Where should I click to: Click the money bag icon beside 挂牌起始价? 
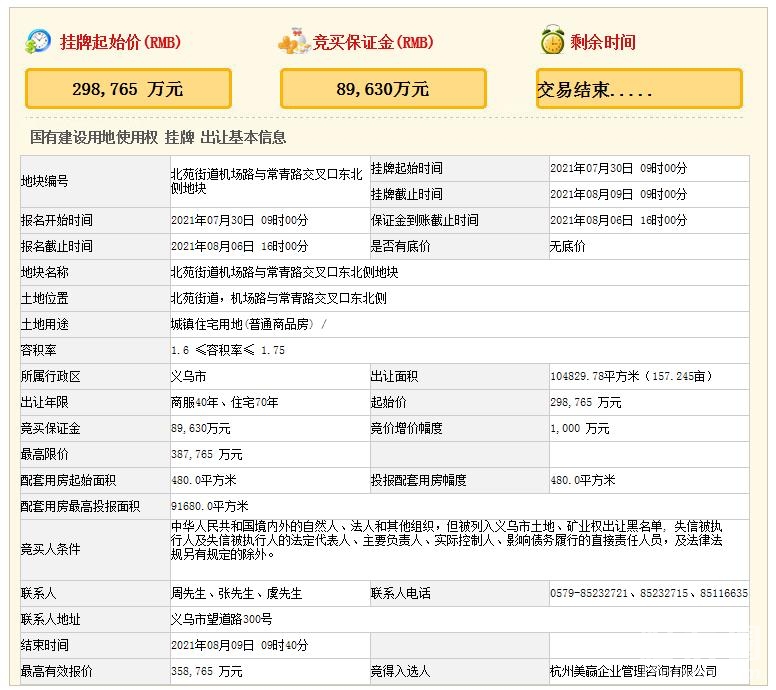point(37,41)
